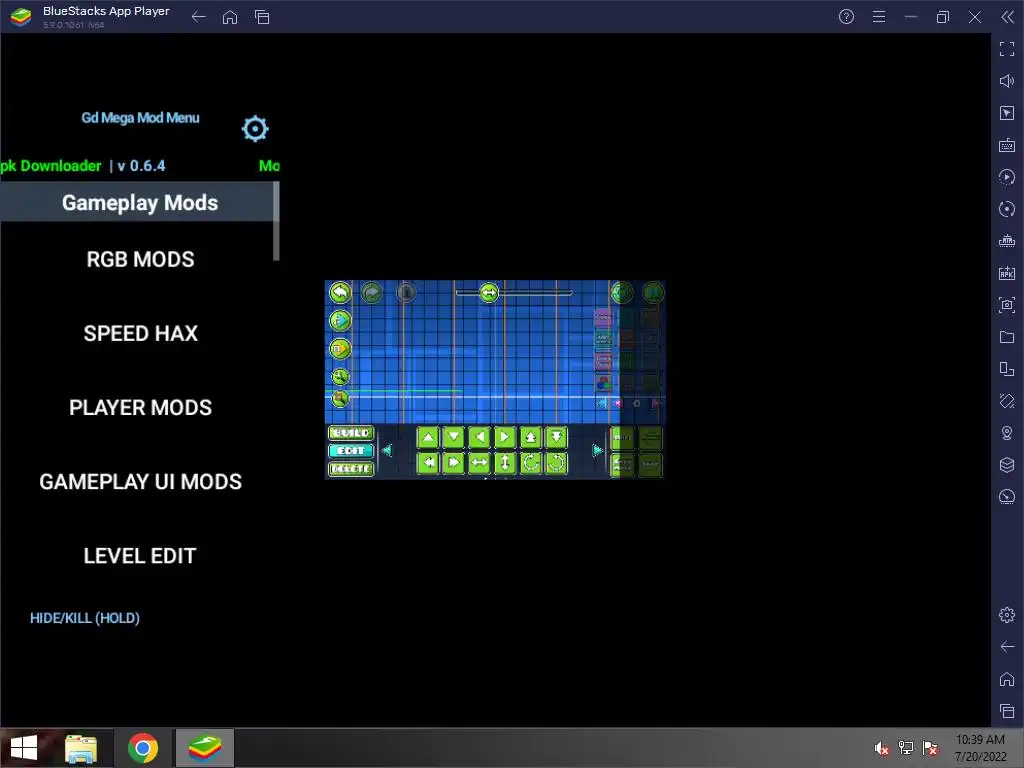The height and width of the screenshot is (768, 1024).
Task: Open BlueStacks set location pin icon
Action: click(x=1007, y=433)
